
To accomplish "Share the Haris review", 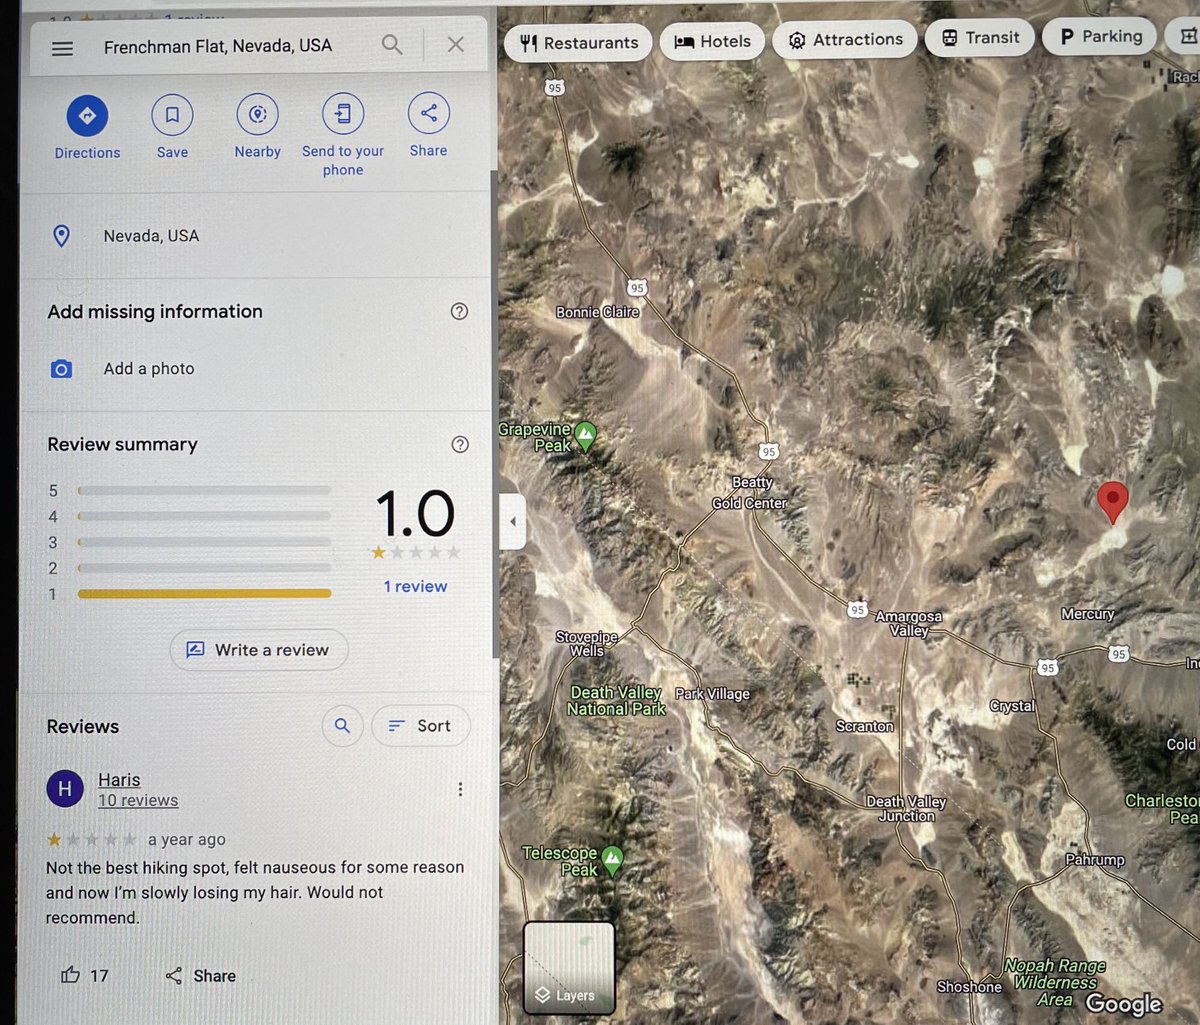I will point(200,976).
